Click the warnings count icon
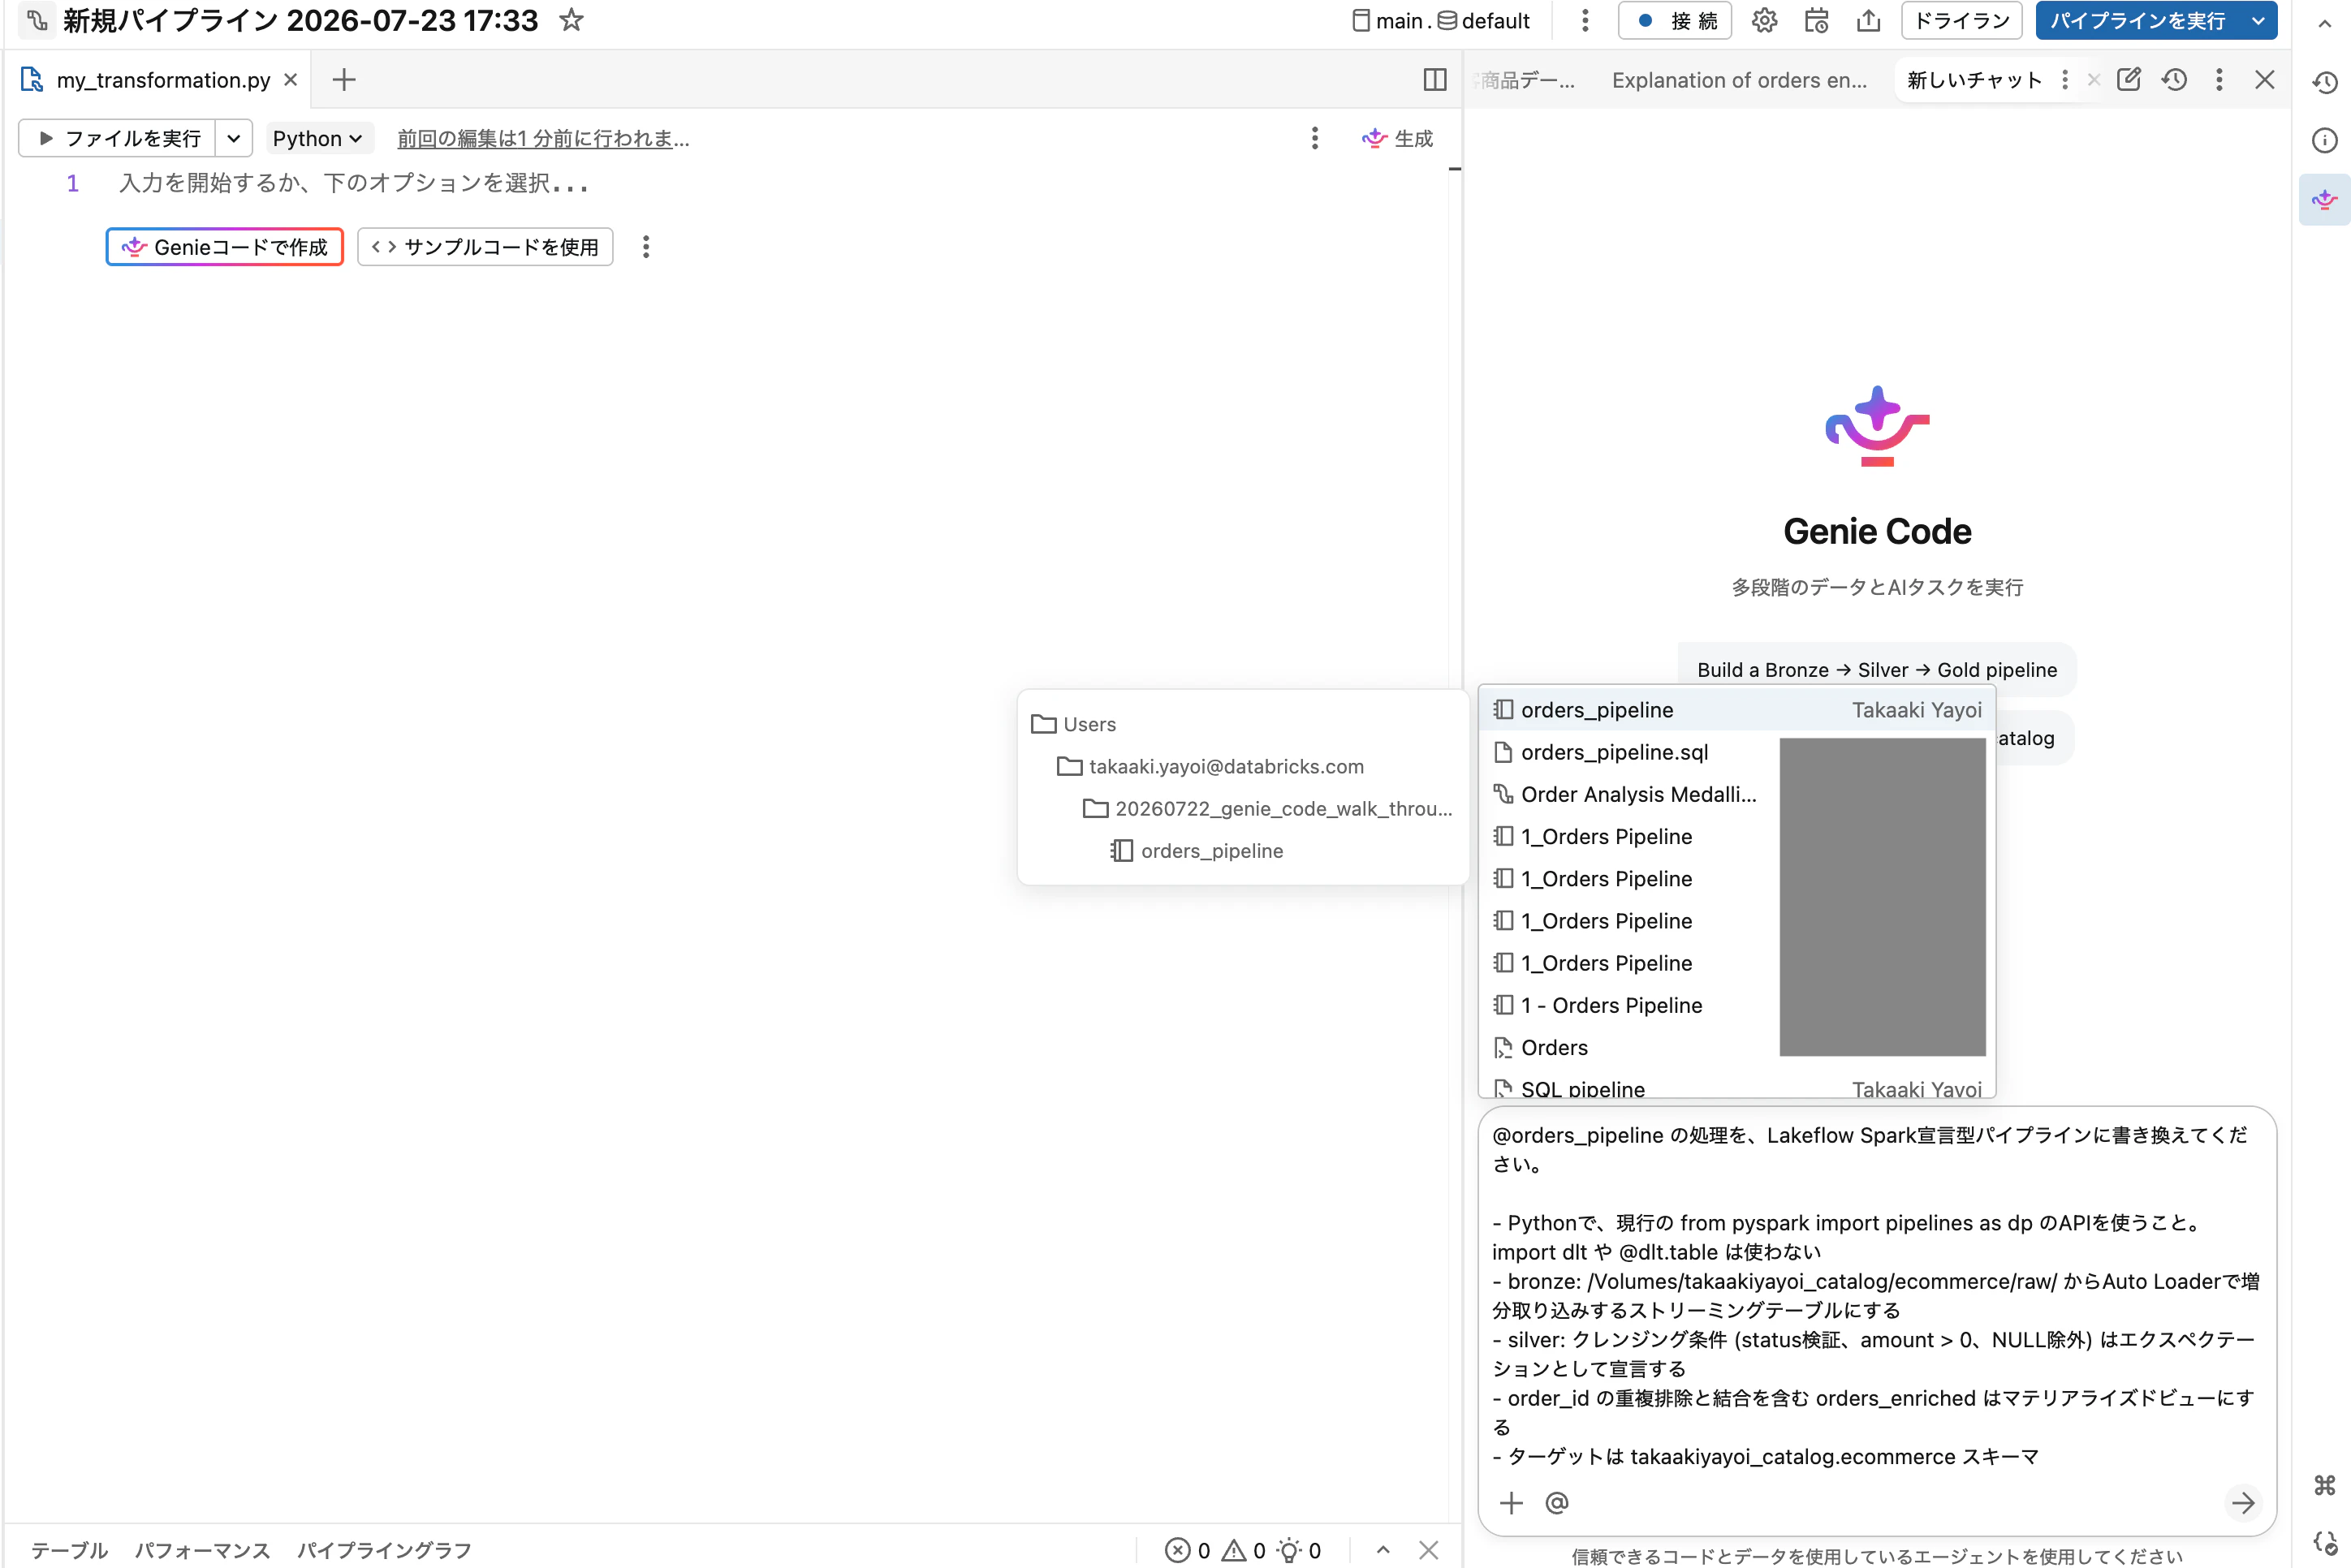 1244,1551
